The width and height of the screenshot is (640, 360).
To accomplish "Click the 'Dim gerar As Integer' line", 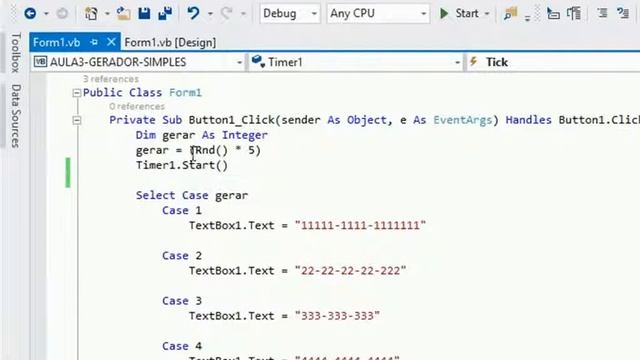I will point(202,135).
